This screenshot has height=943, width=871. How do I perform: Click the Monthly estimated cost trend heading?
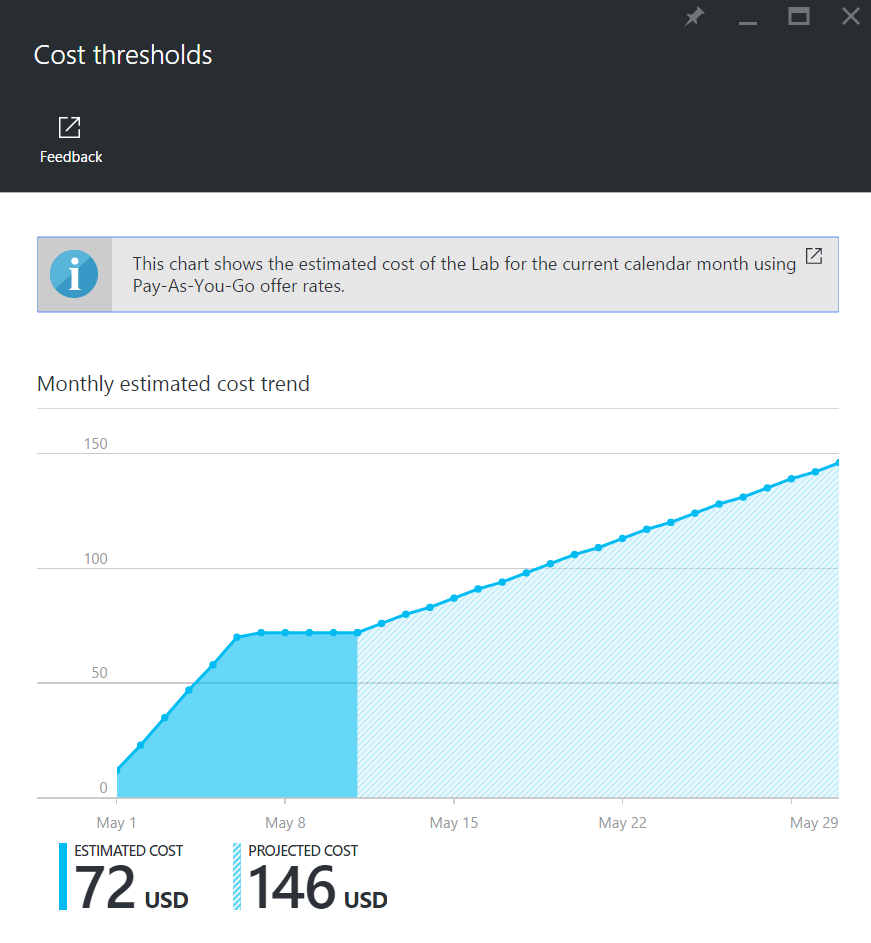pyautogui.click(x=173, y=384)
